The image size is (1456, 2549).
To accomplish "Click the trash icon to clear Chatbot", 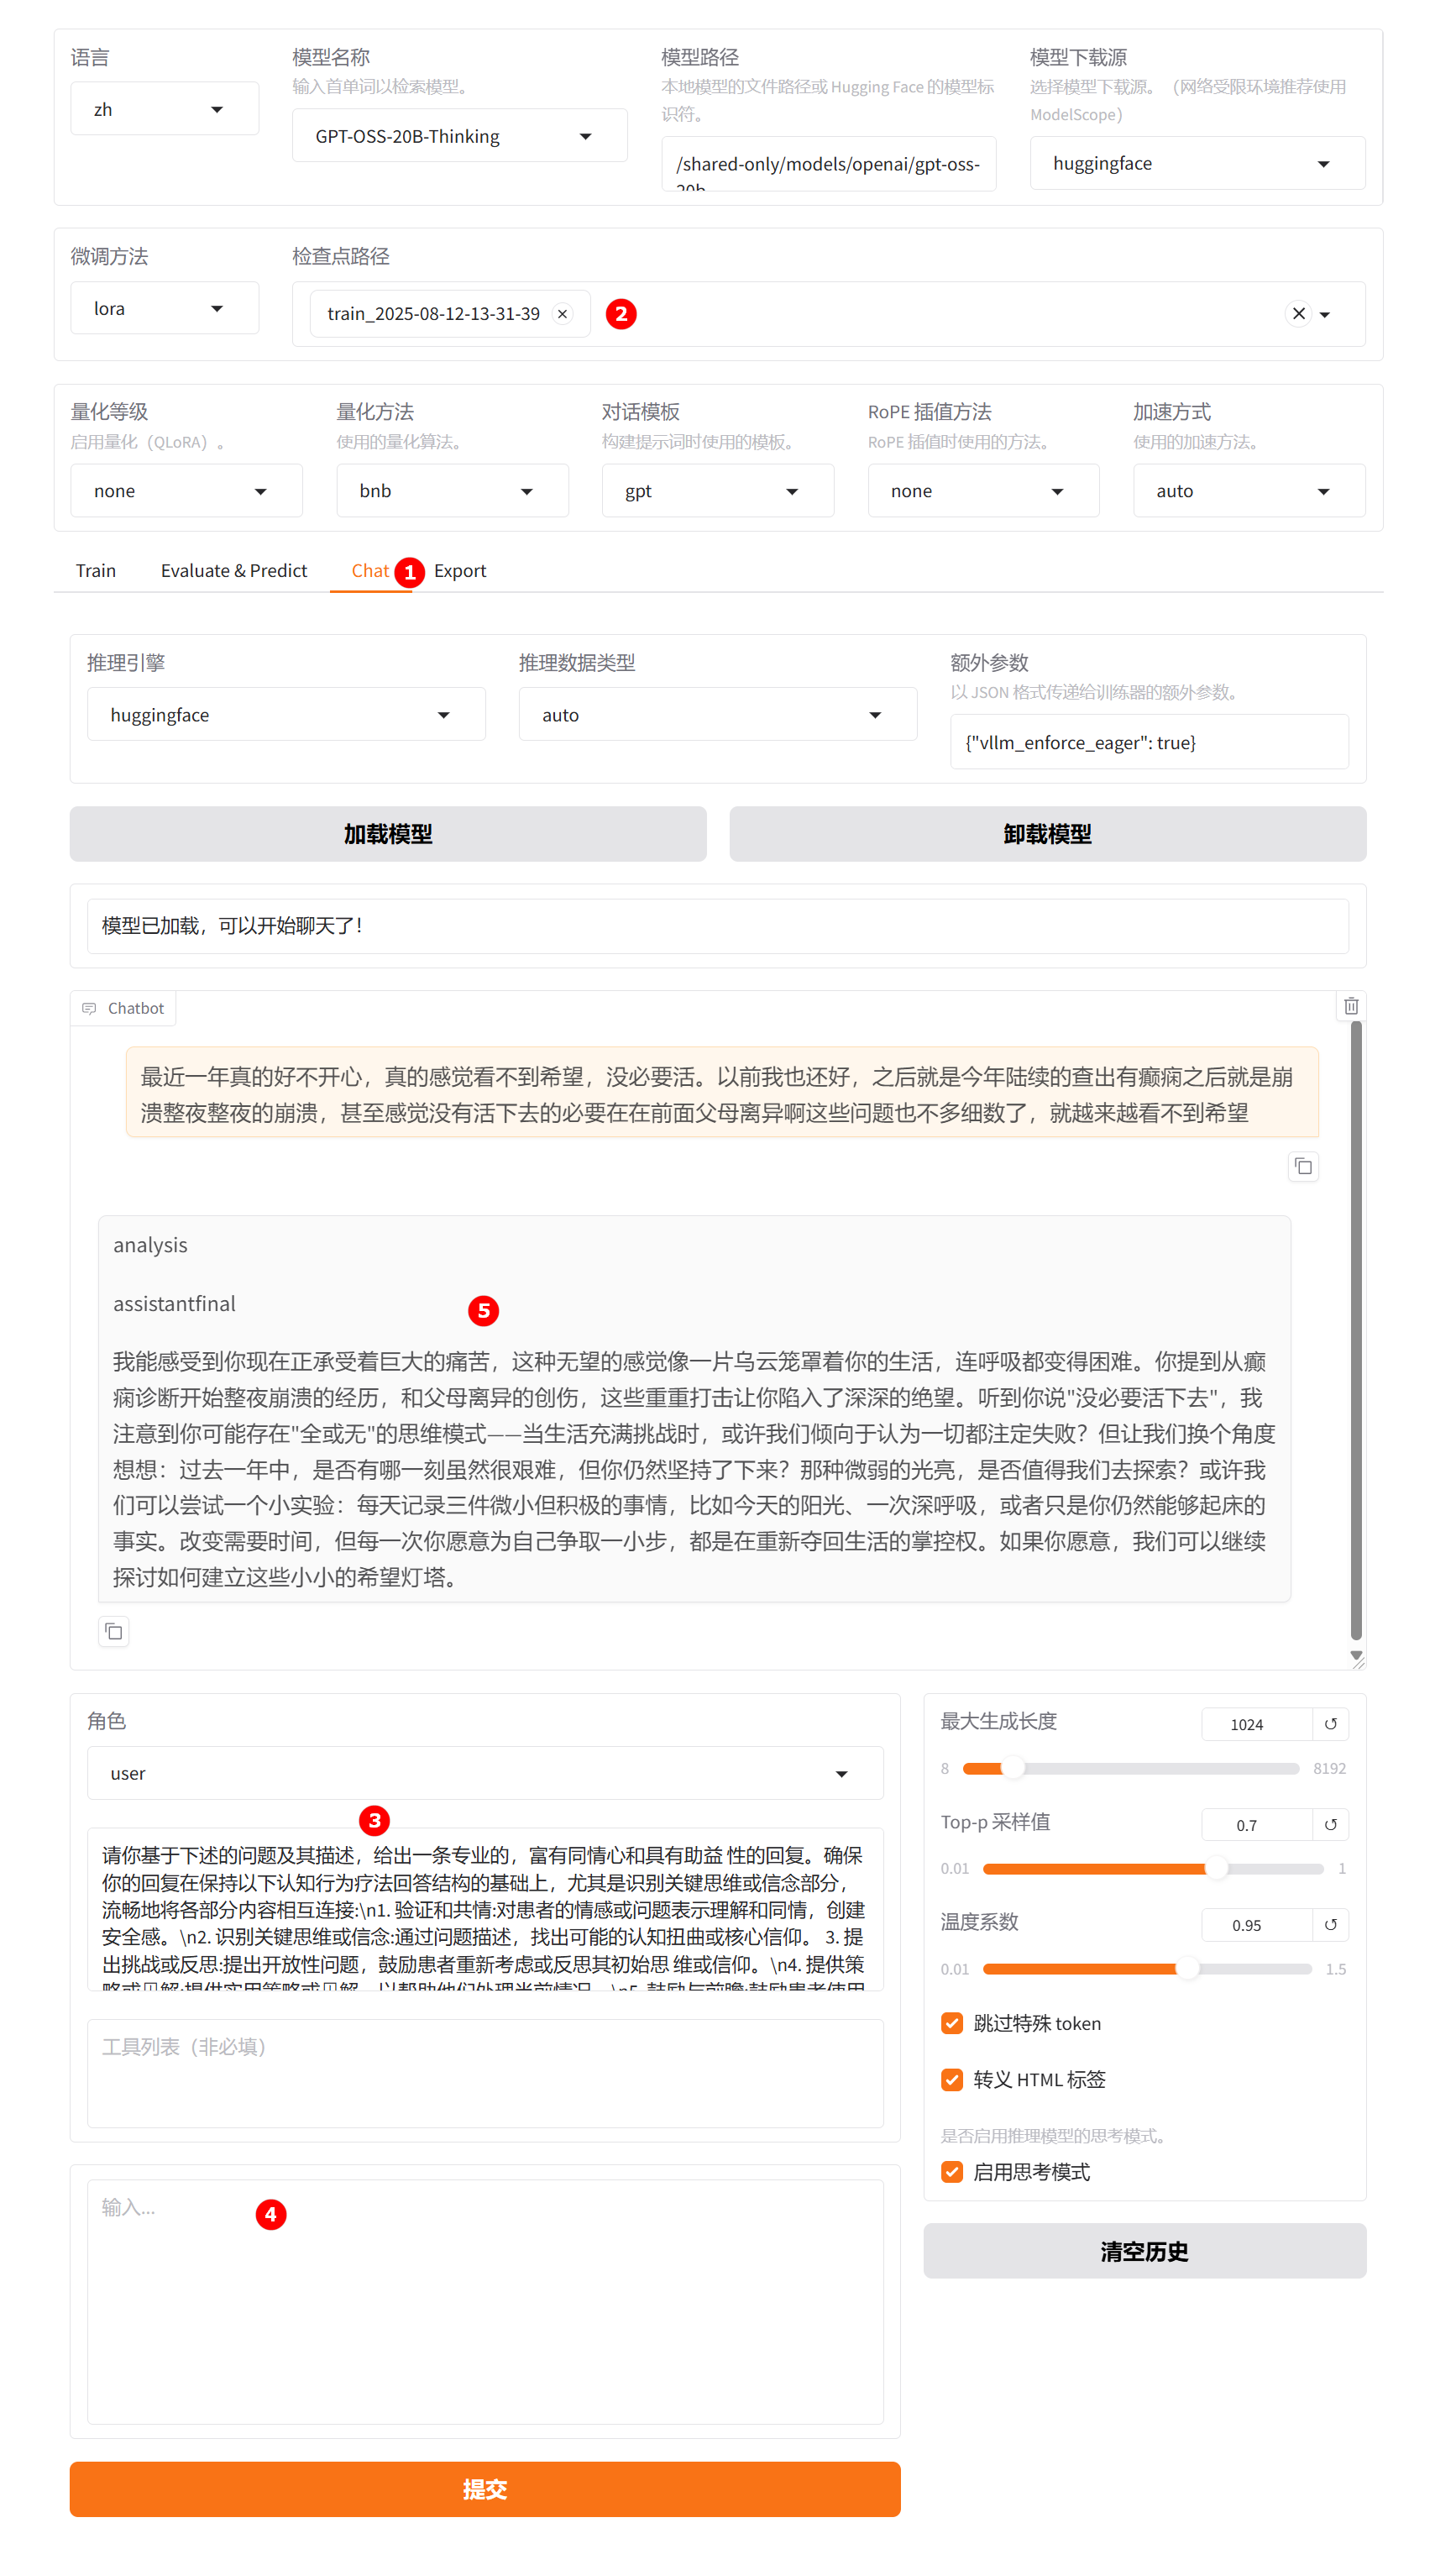I will coord(1350,1006).
